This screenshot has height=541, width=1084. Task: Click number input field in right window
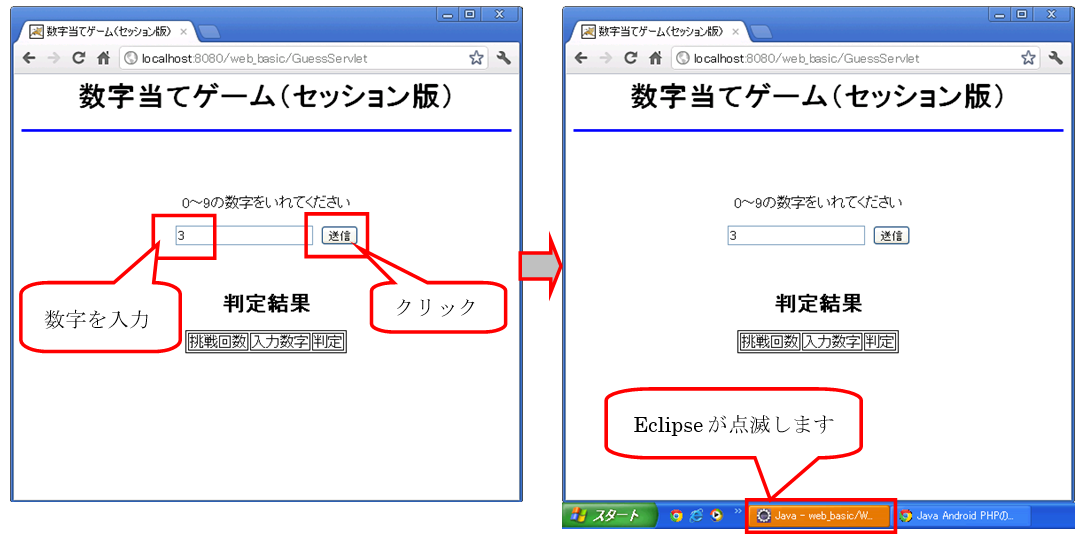pyautogui.click(x=796, y=236)
